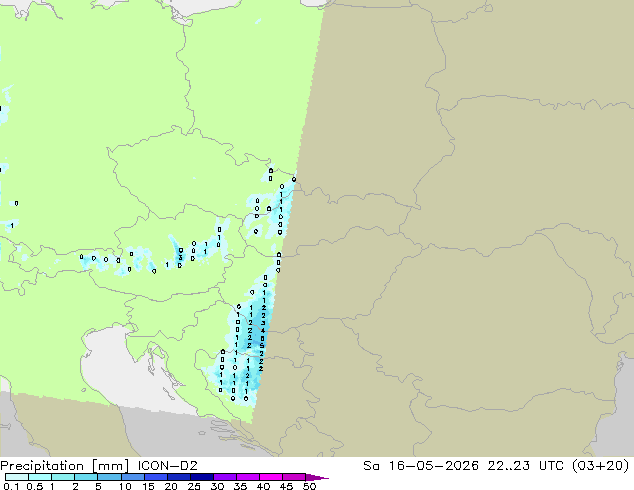Image resolution: width=634 pixels, height=490 pixels.
Task: Click the 10–15 mm legend color swatch
Action: 133,477
